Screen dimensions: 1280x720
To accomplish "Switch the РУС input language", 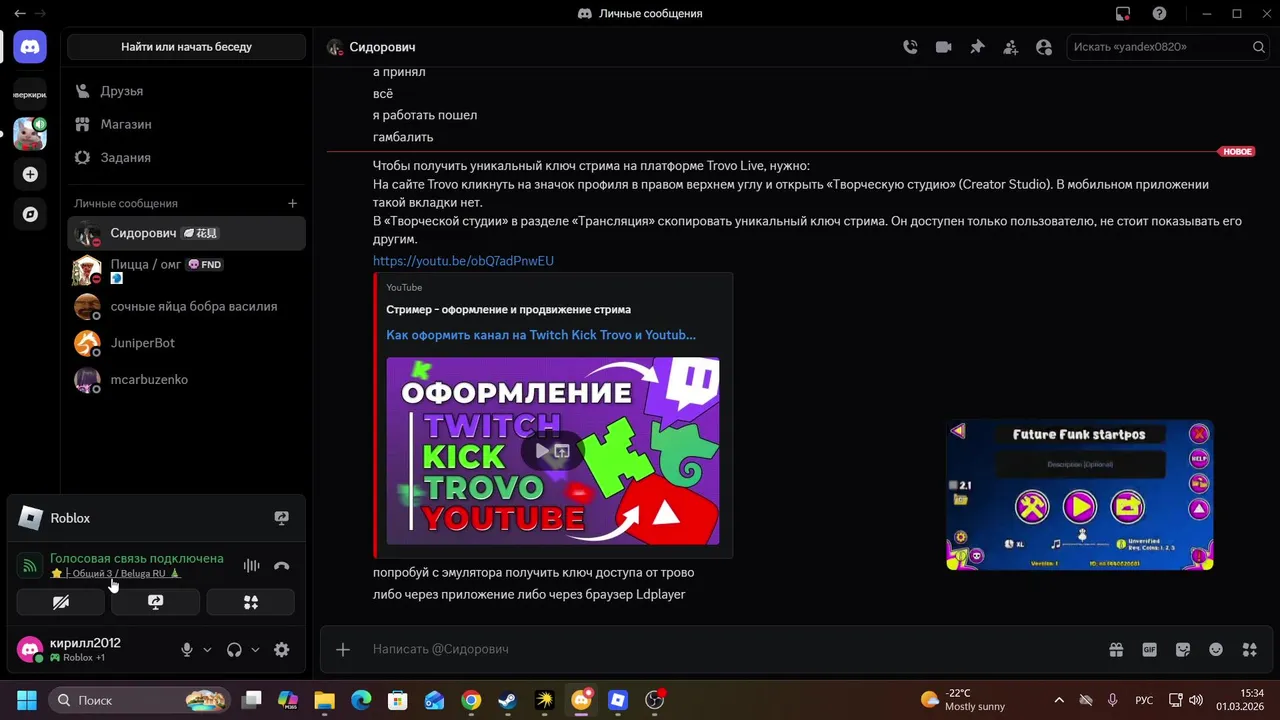I will [1144, 700].
